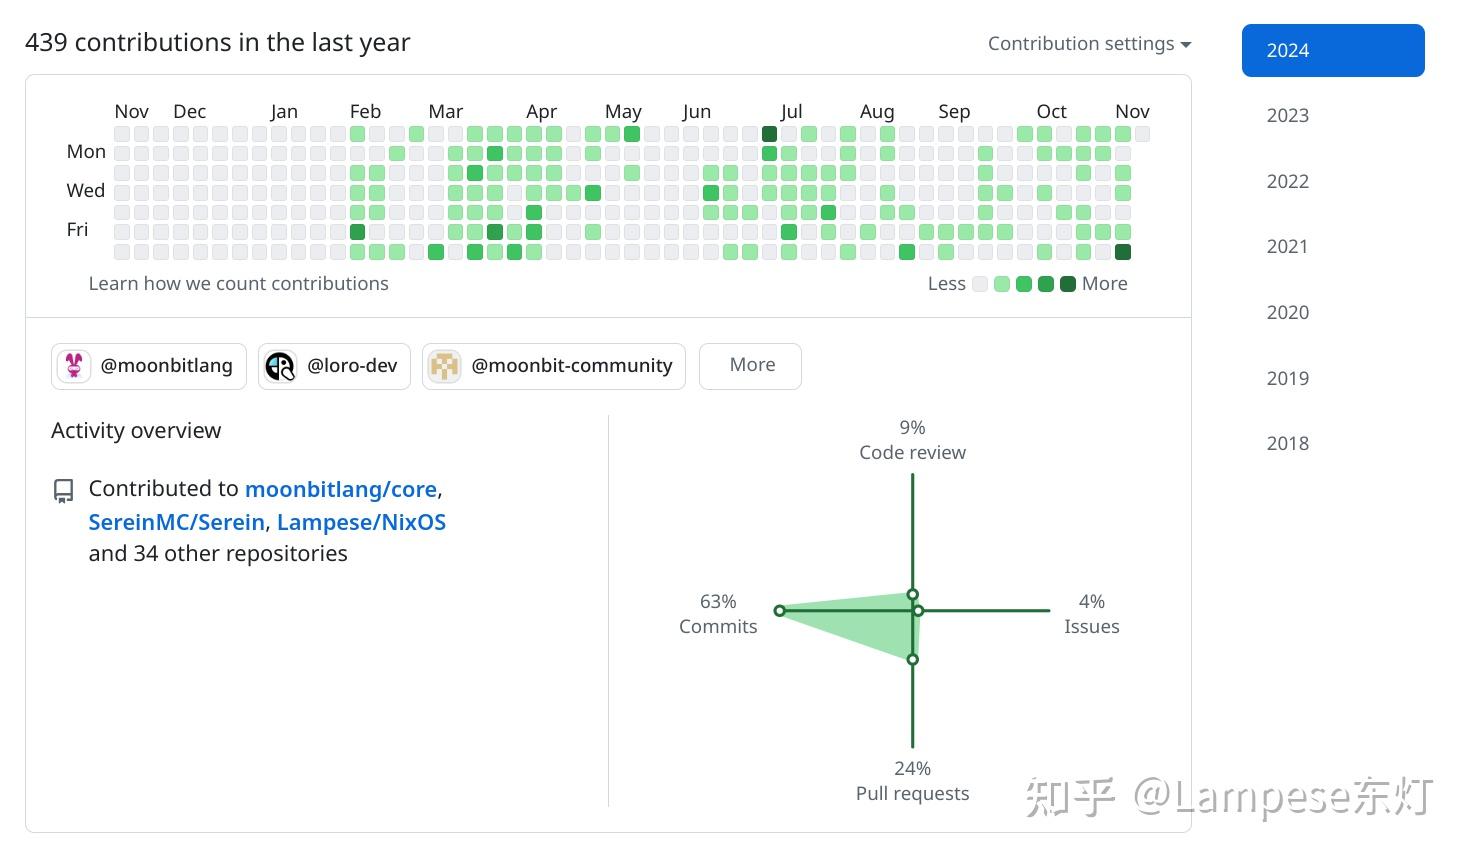Open the SereinMC/Serein repository link
The width and height of the screenshot is (1471, 862).
coord(176,522)
